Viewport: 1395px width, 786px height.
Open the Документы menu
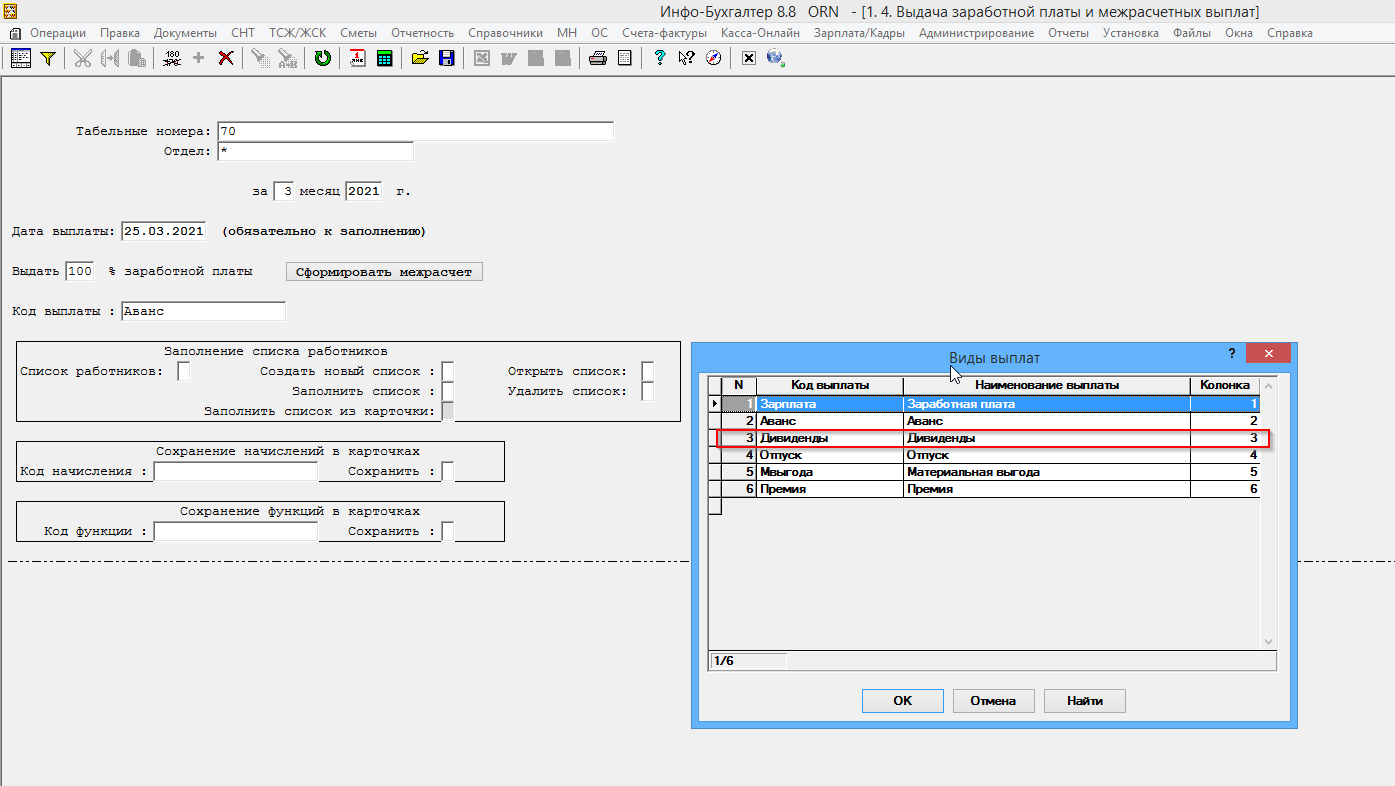tap(185, 33)
